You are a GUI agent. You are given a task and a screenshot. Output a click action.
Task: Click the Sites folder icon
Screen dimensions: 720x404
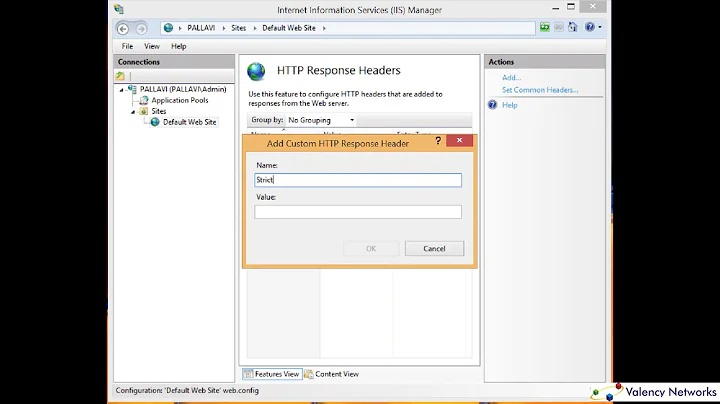point(144,111)
